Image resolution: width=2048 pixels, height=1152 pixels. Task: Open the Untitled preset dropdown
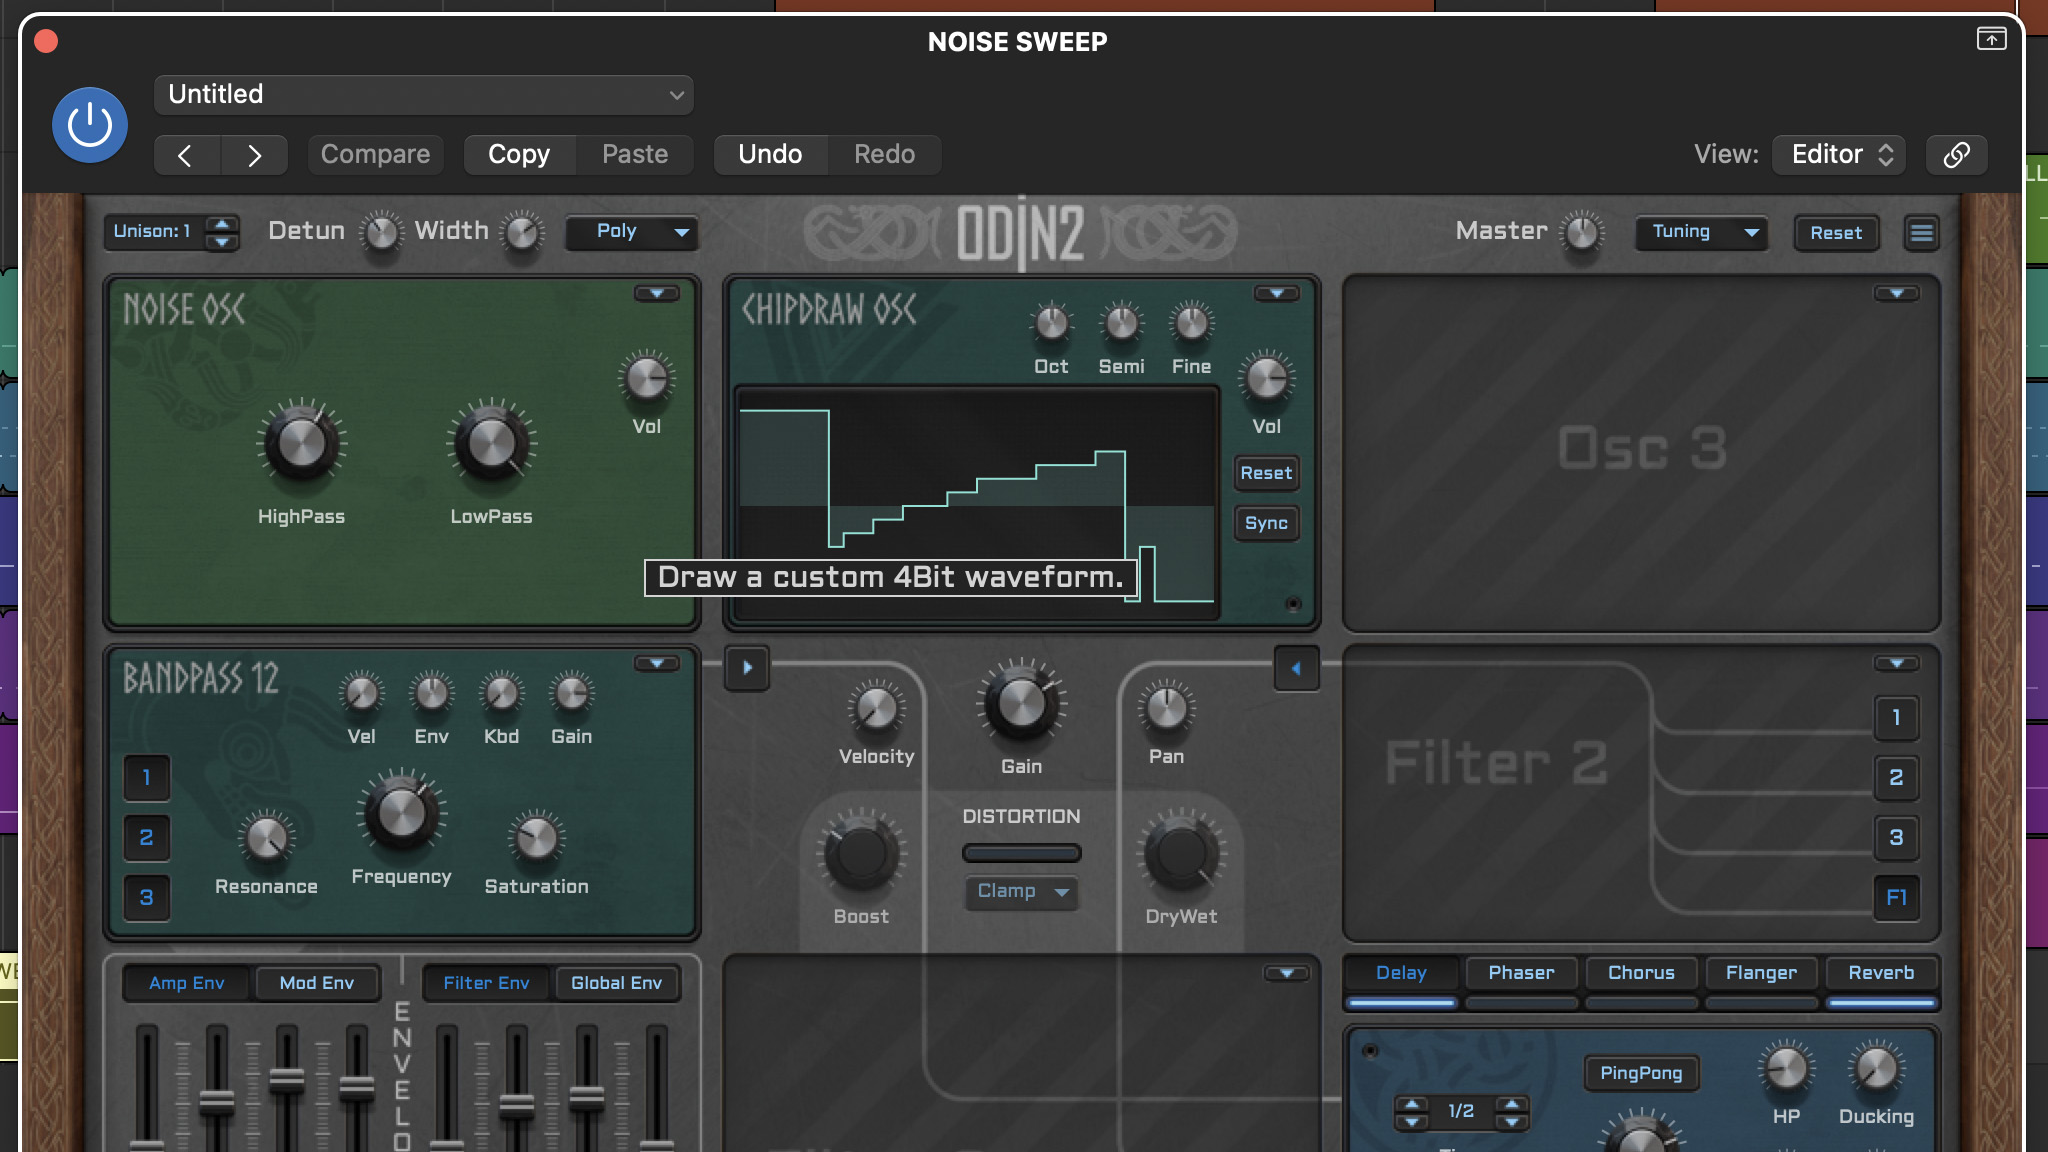coord(424,94)
